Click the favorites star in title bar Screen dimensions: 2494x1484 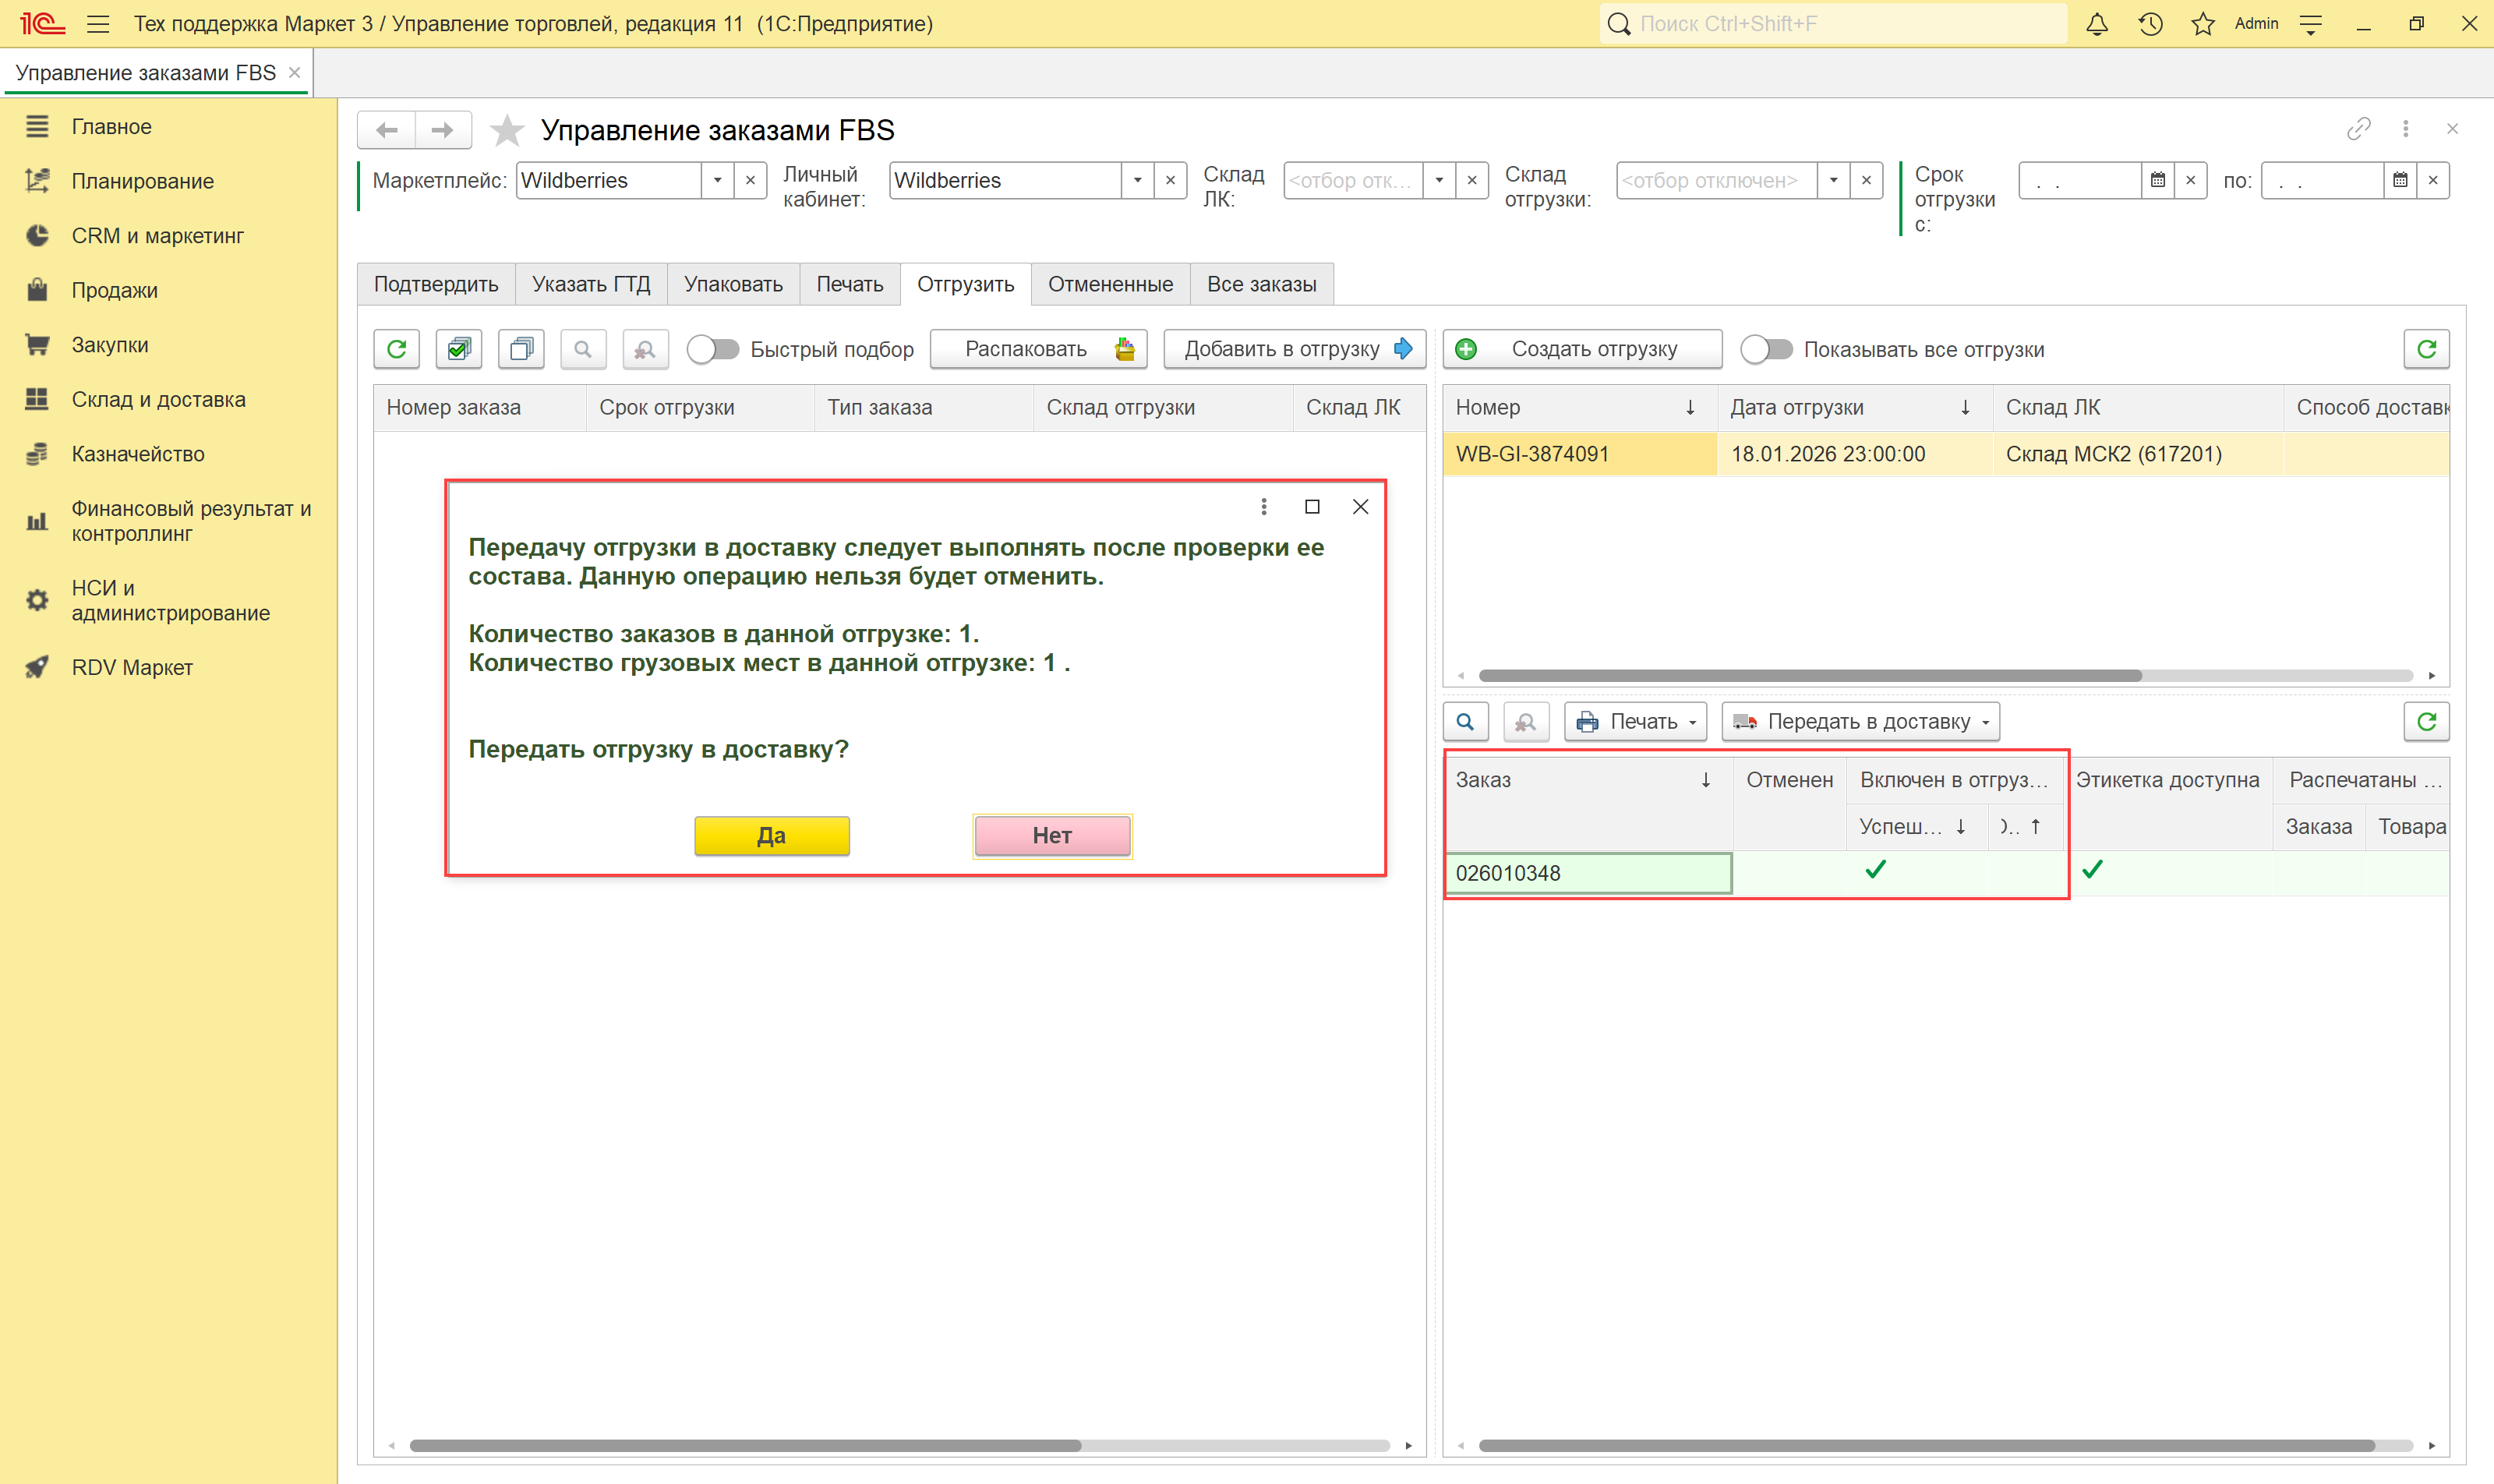tap(2203, 24)
